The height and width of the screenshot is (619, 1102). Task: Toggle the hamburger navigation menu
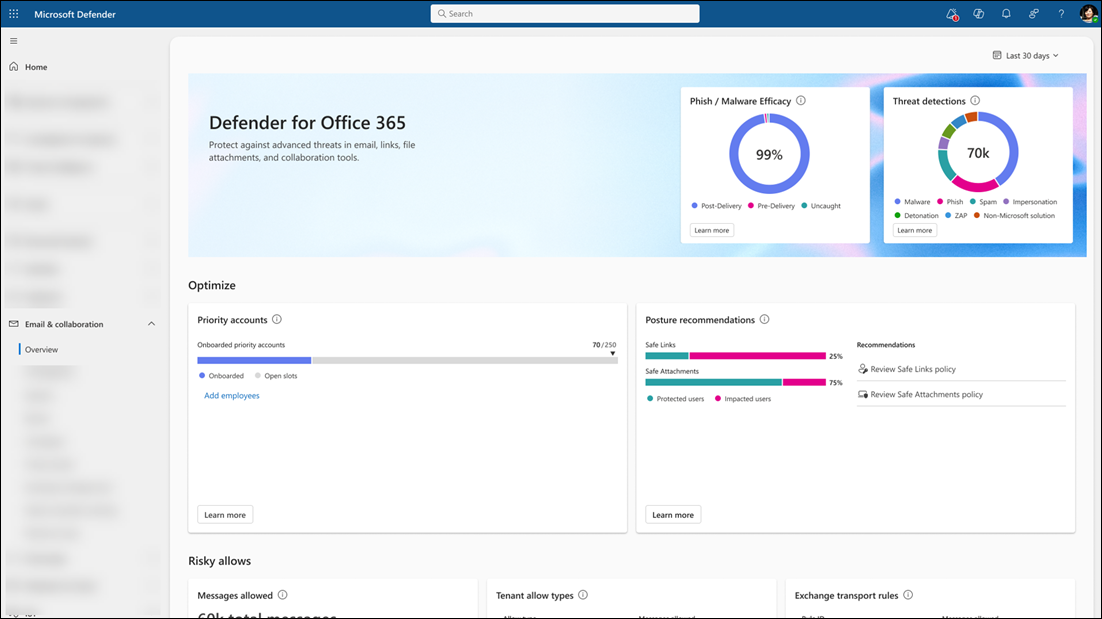point(13,41)
